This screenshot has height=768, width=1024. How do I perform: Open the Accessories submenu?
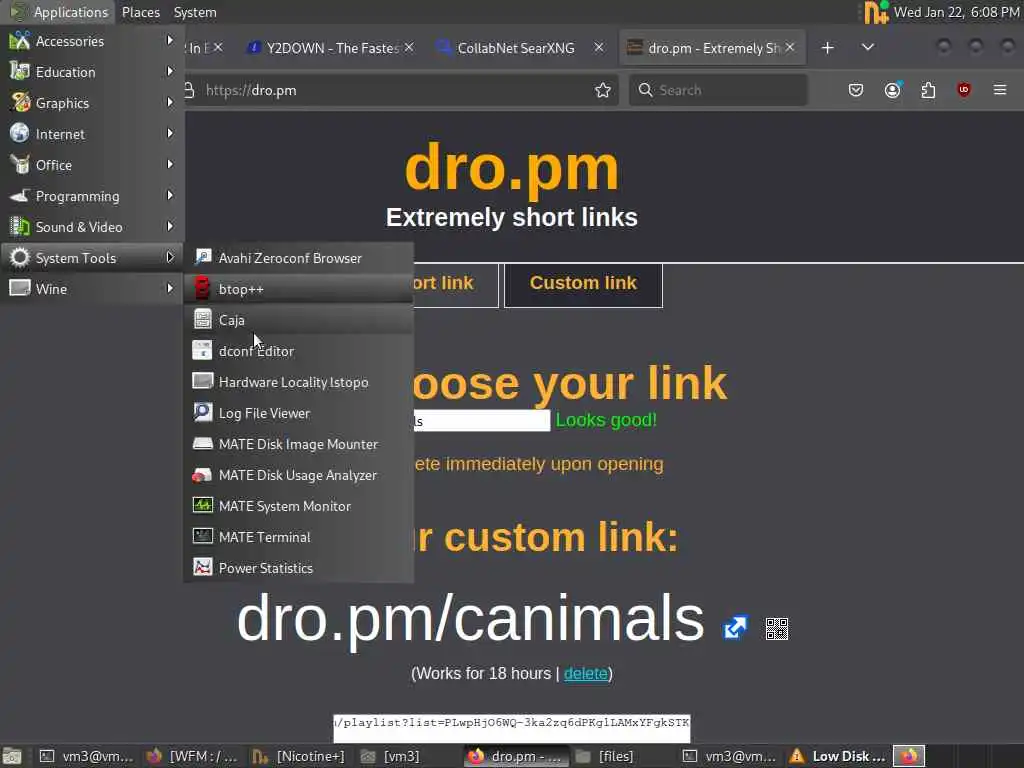coord(92,41)
